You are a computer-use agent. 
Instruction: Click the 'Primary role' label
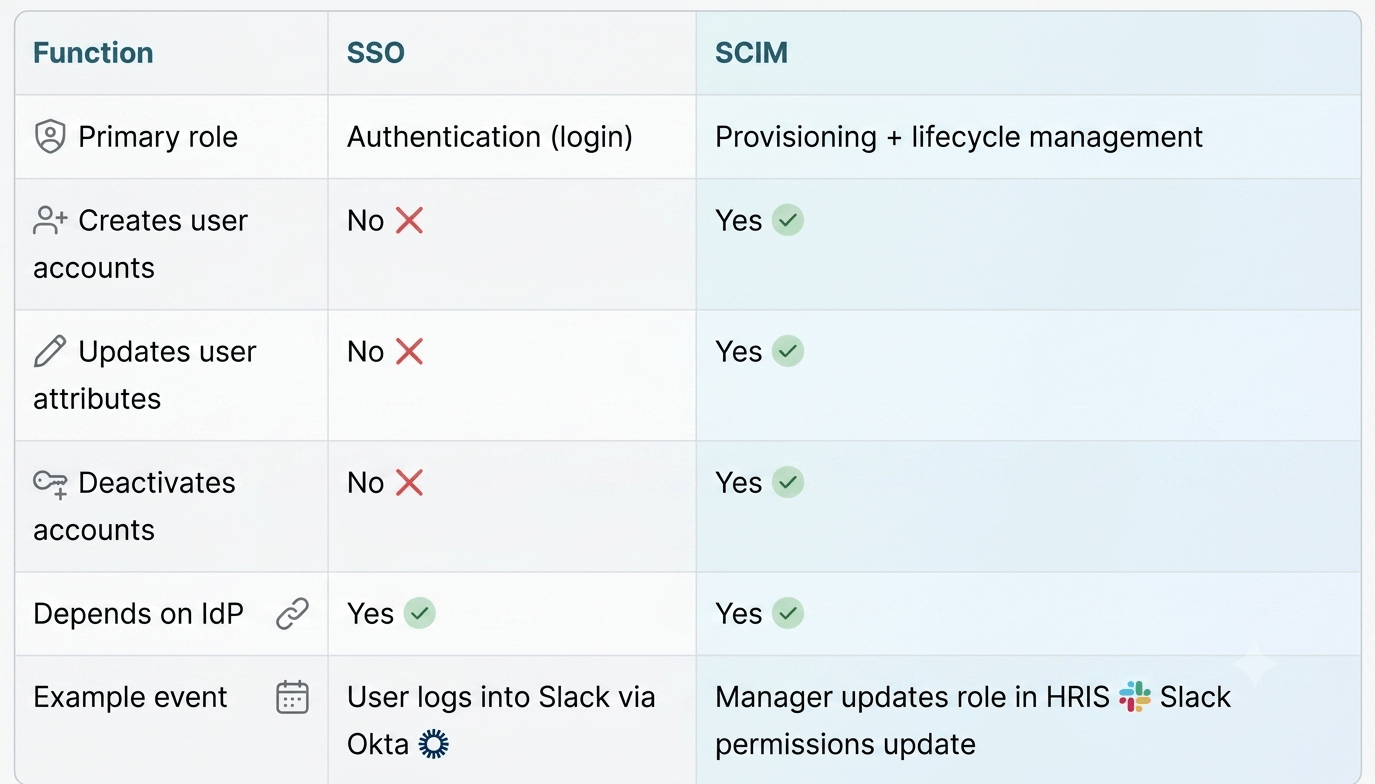158,137
